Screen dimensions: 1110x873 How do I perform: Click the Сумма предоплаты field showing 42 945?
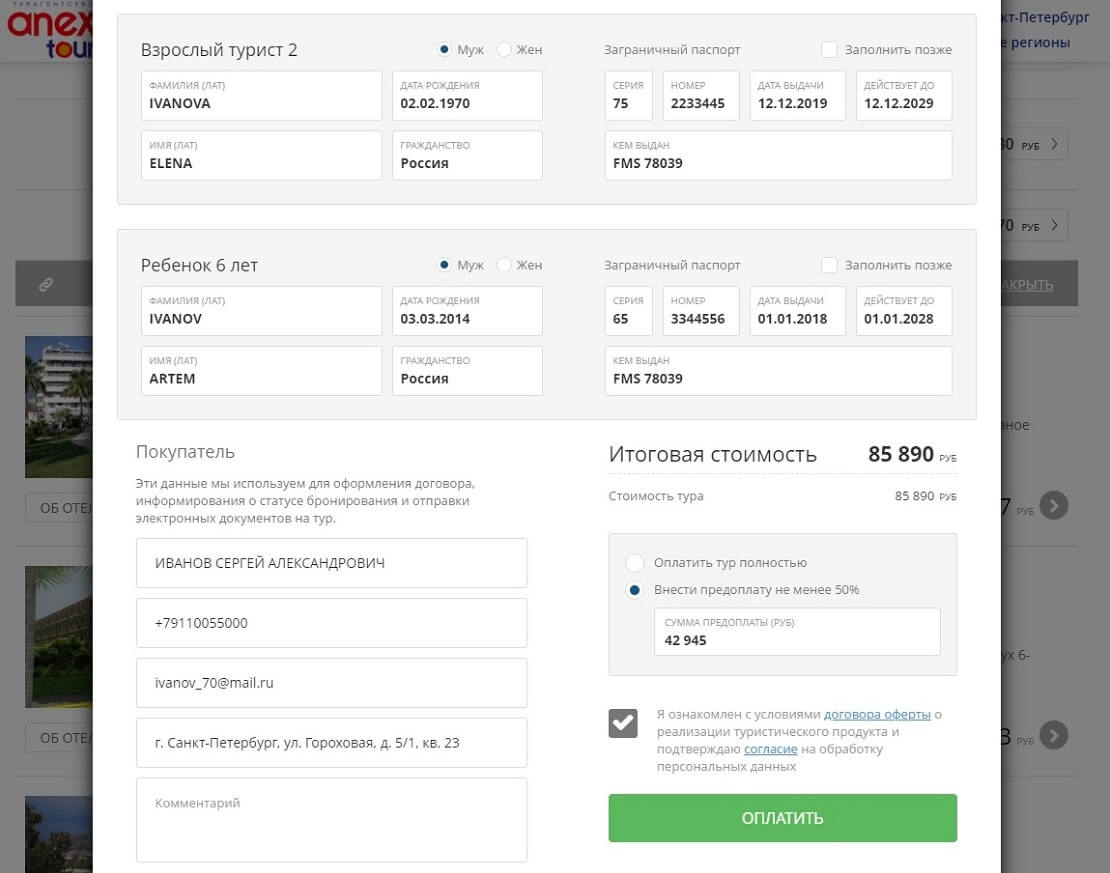[x=797, y=632]
